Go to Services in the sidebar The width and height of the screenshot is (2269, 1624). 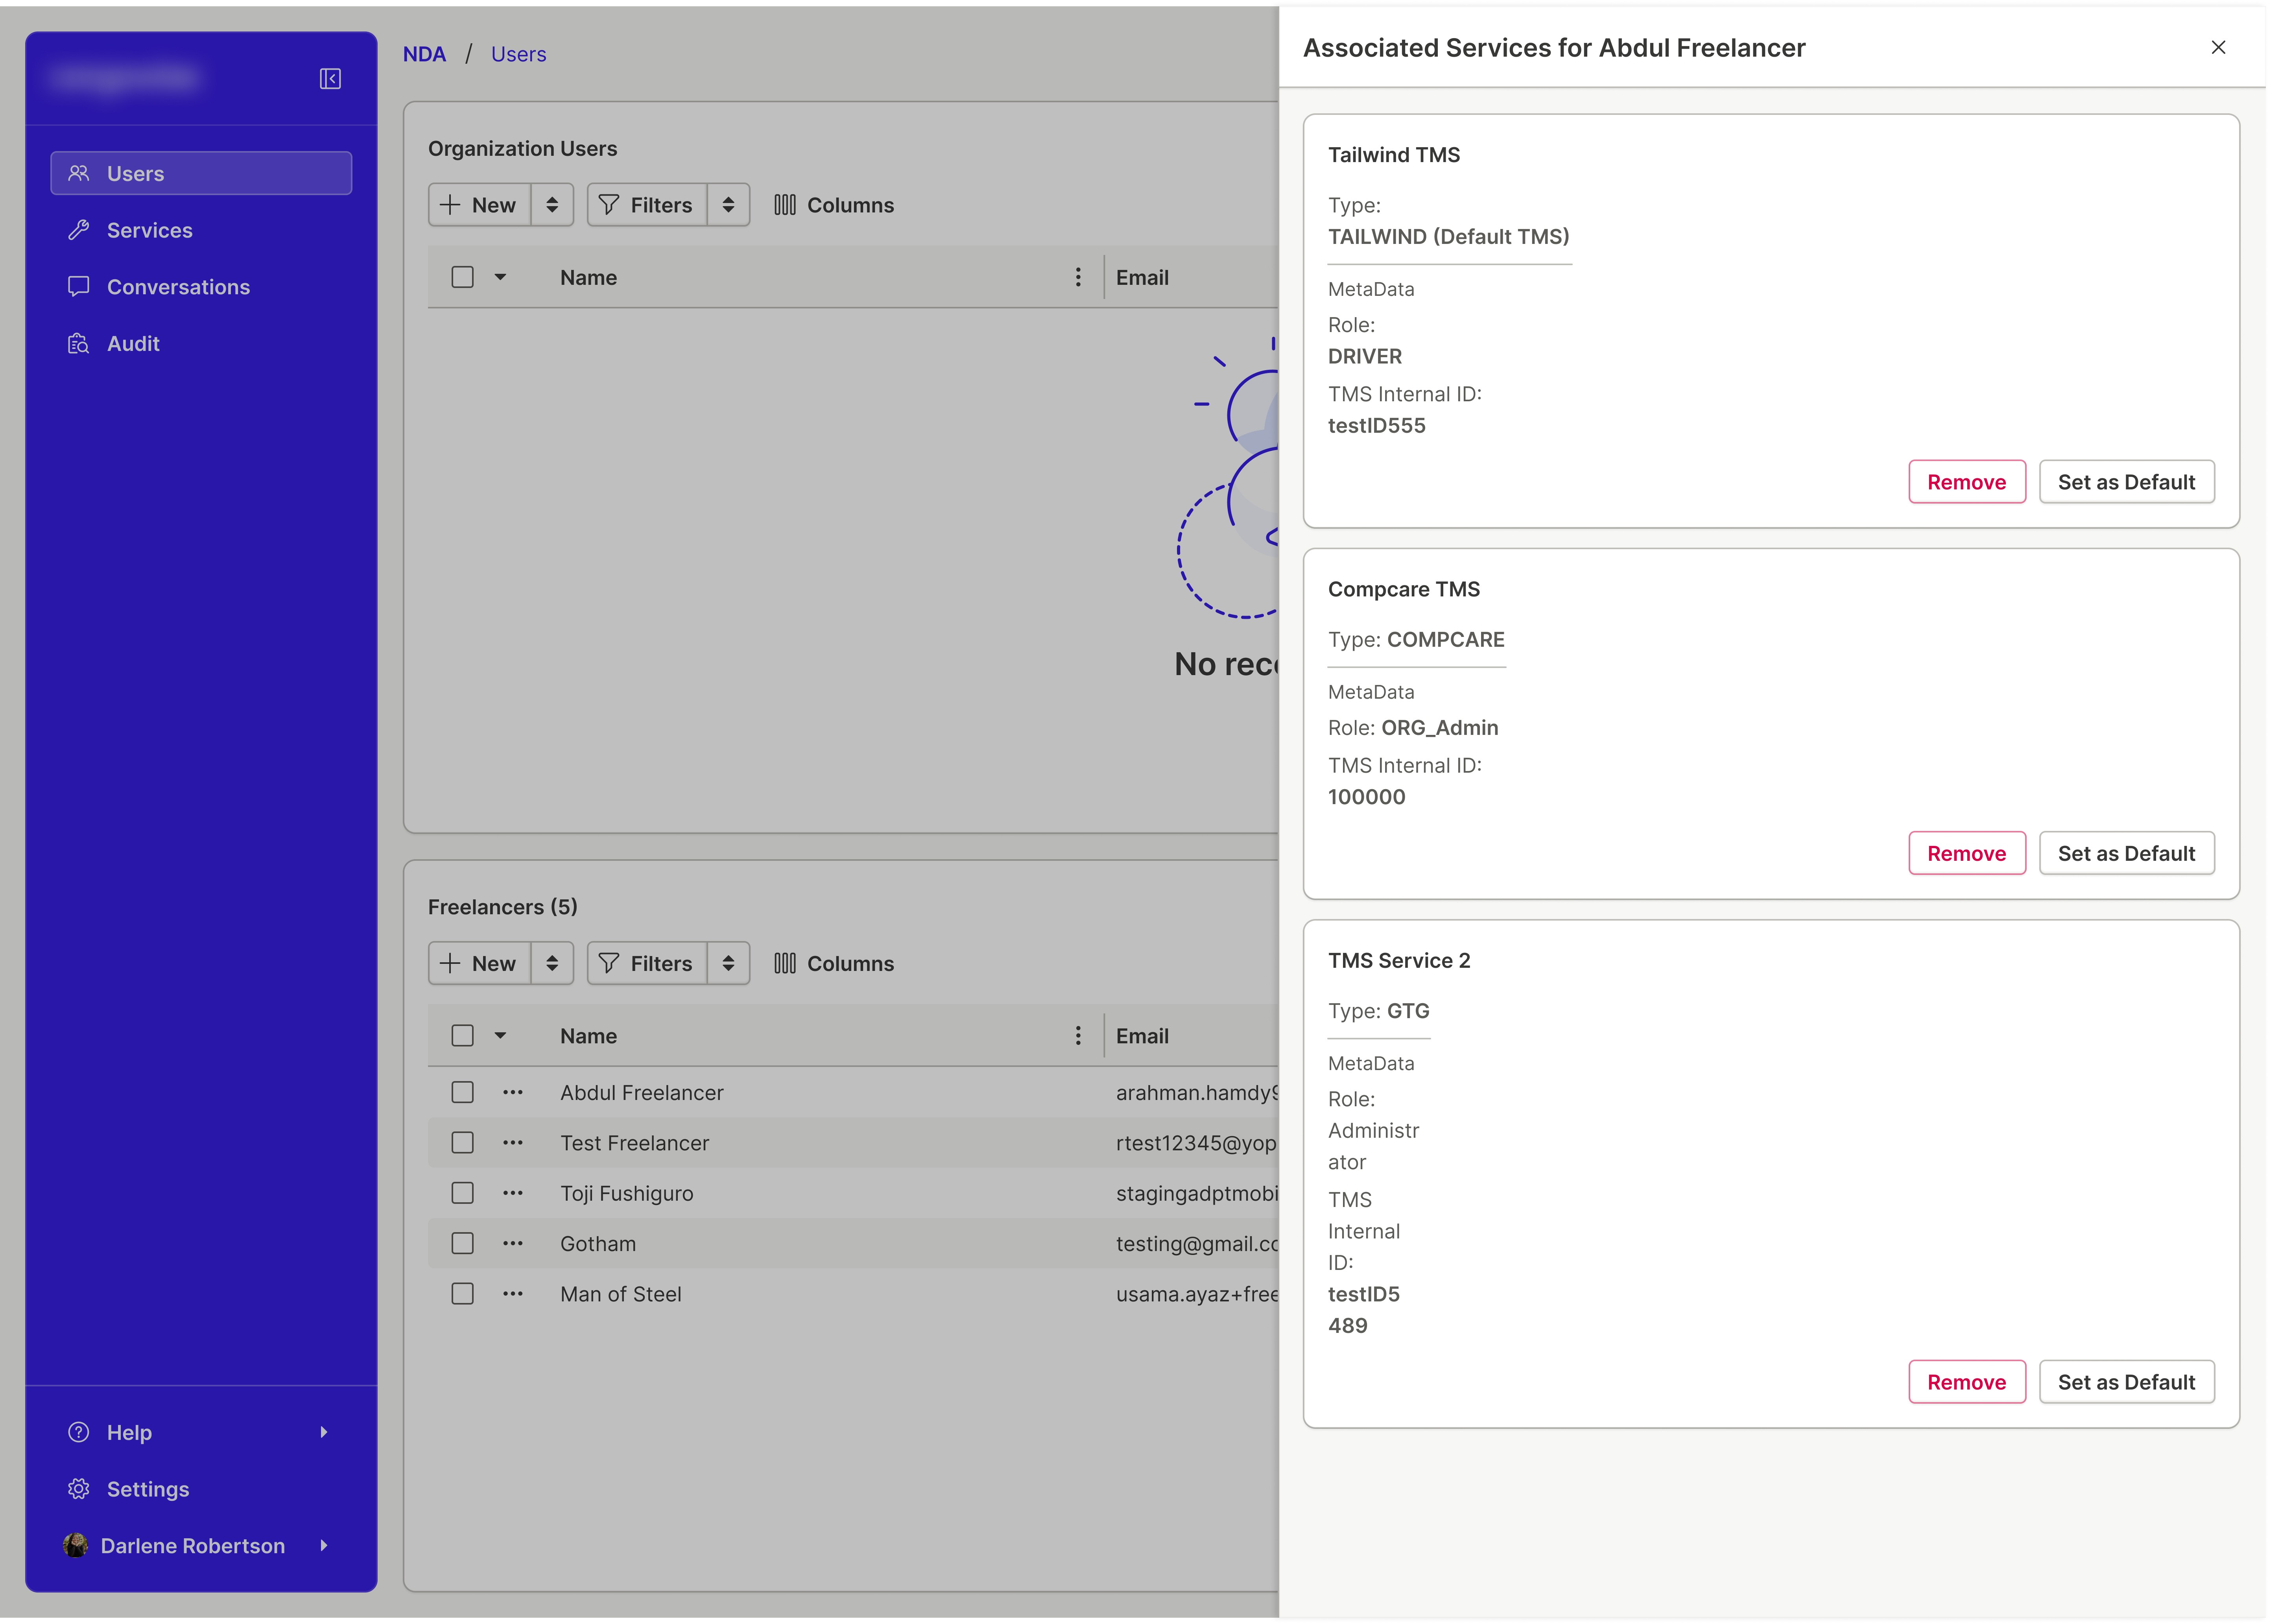[149, 230]
